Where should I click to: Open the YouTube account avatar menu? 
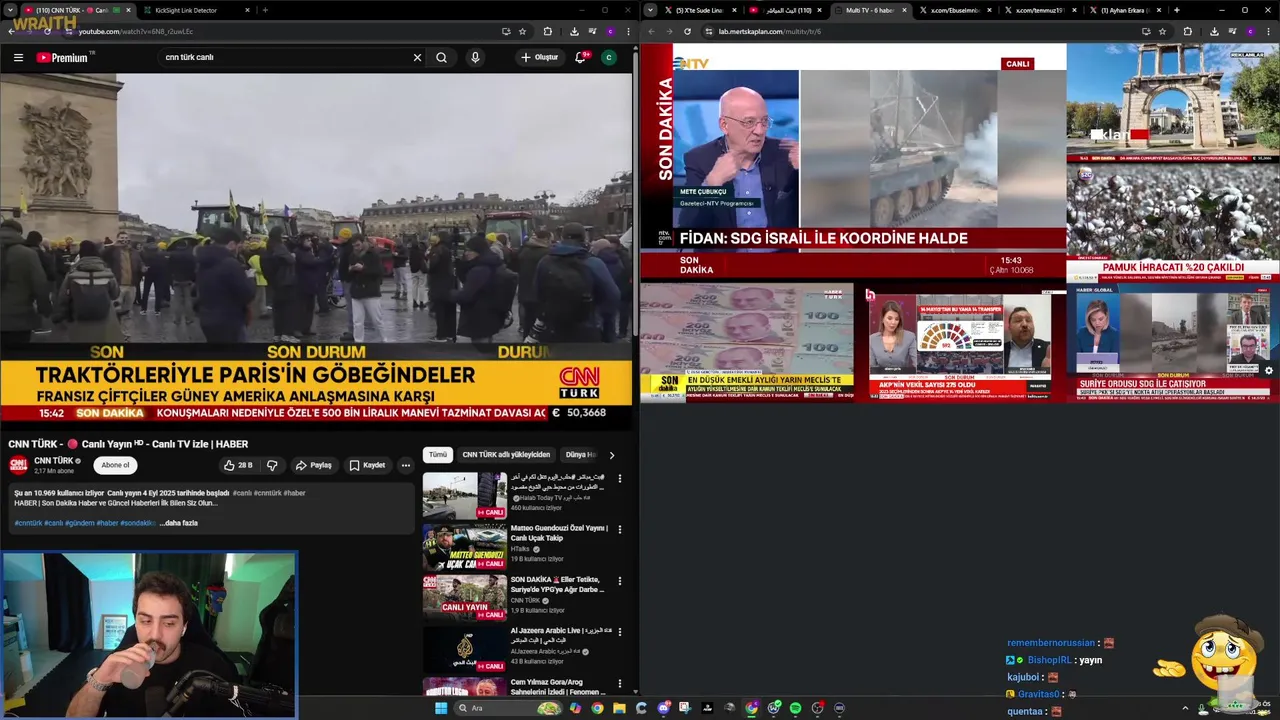608,58
